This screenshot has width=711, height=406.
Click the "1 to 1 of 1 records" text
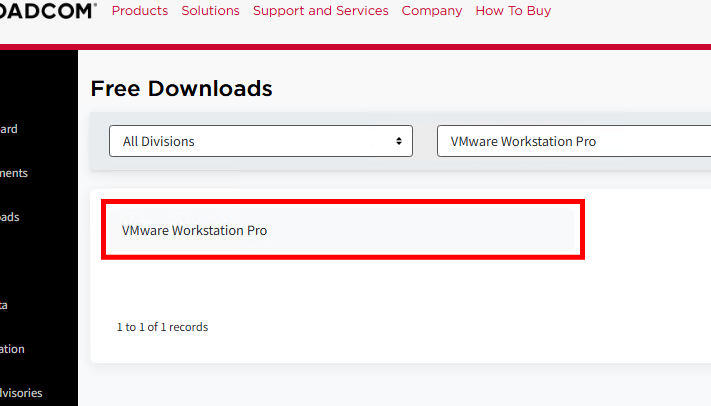point(162,327)
